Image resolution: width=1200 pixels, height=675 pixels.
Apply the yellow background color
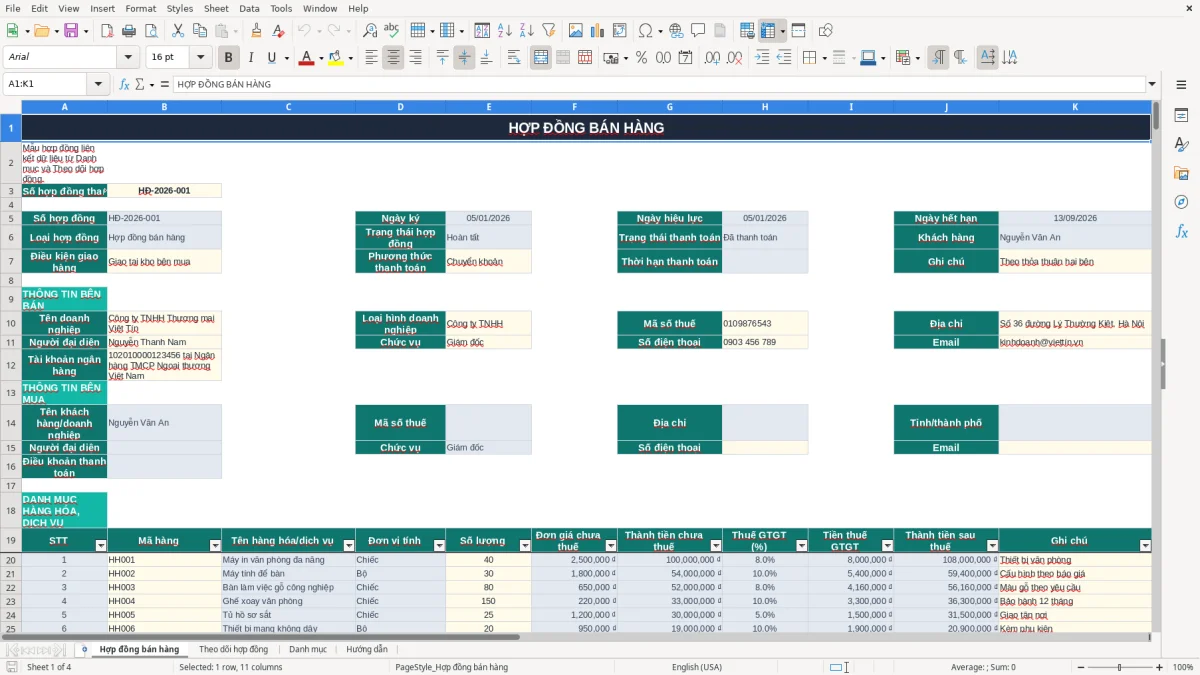(336, 58)
